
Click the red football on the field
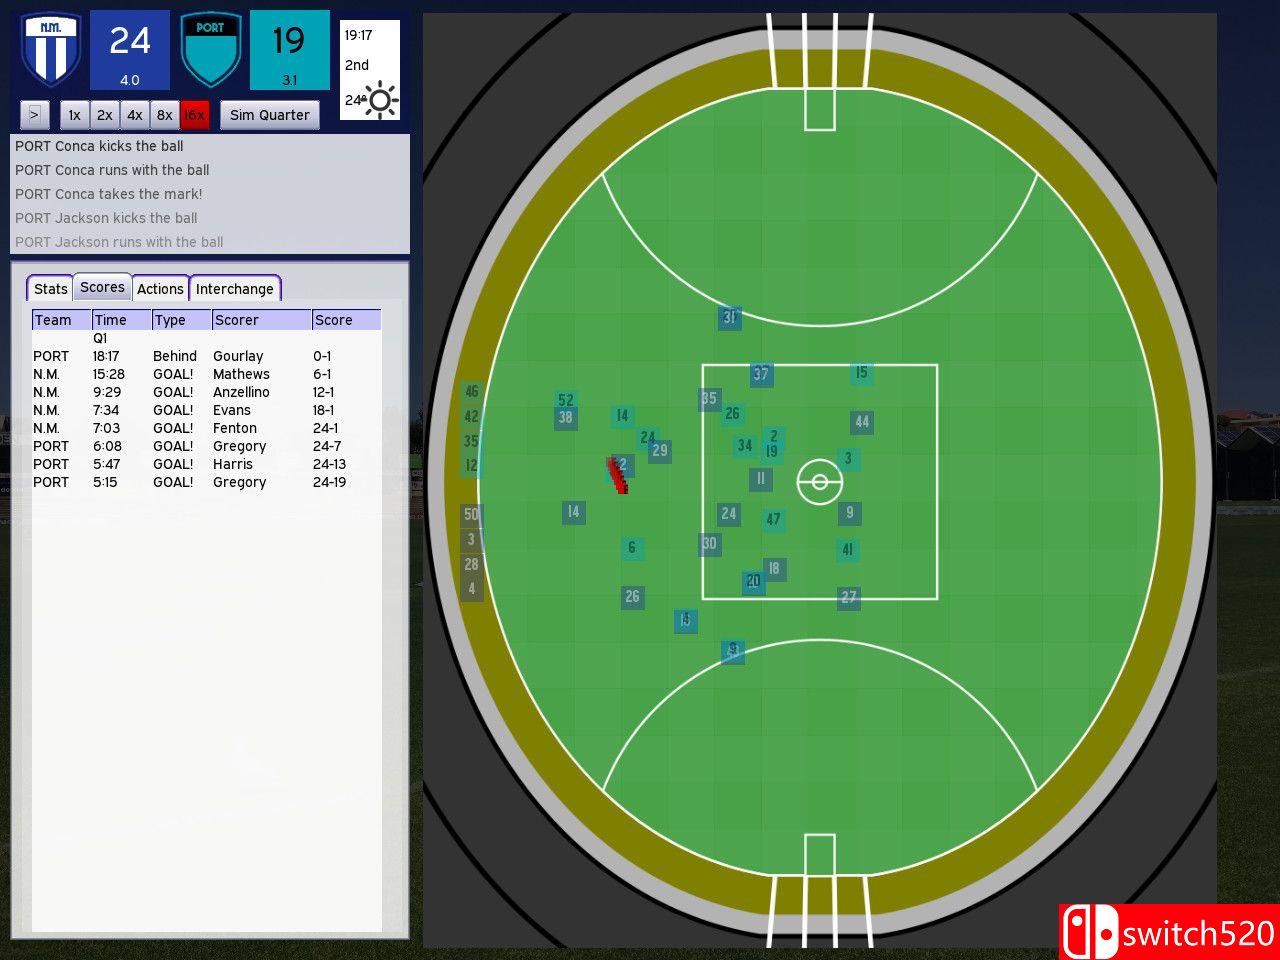[617, 475]
